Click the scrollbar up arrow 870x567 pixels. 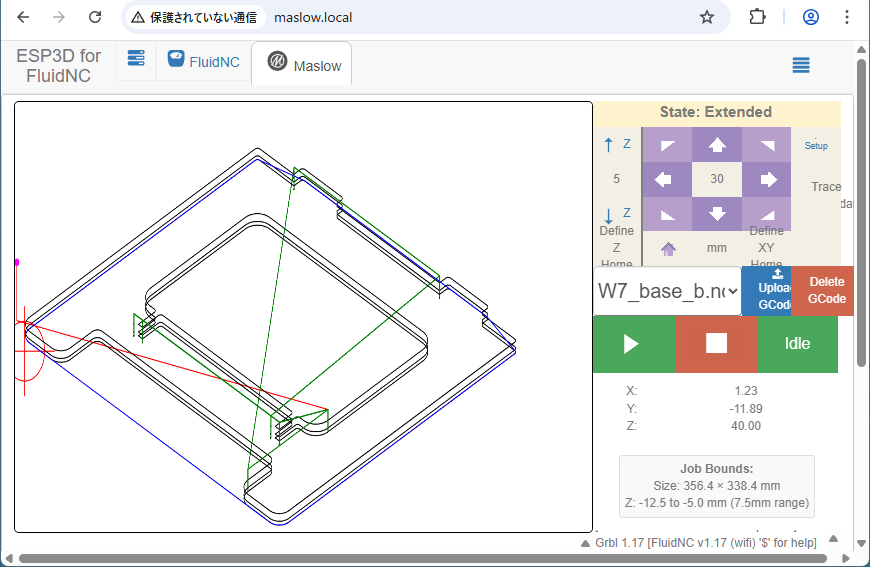861,49
